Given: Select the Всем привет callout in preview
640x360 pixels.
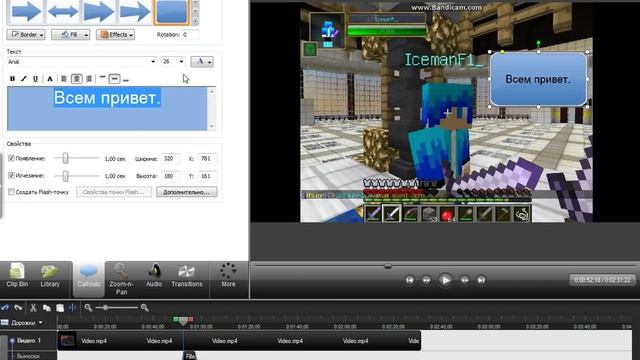Looking at the screenshot, I should pyautogui.click(x=538, y=79).
